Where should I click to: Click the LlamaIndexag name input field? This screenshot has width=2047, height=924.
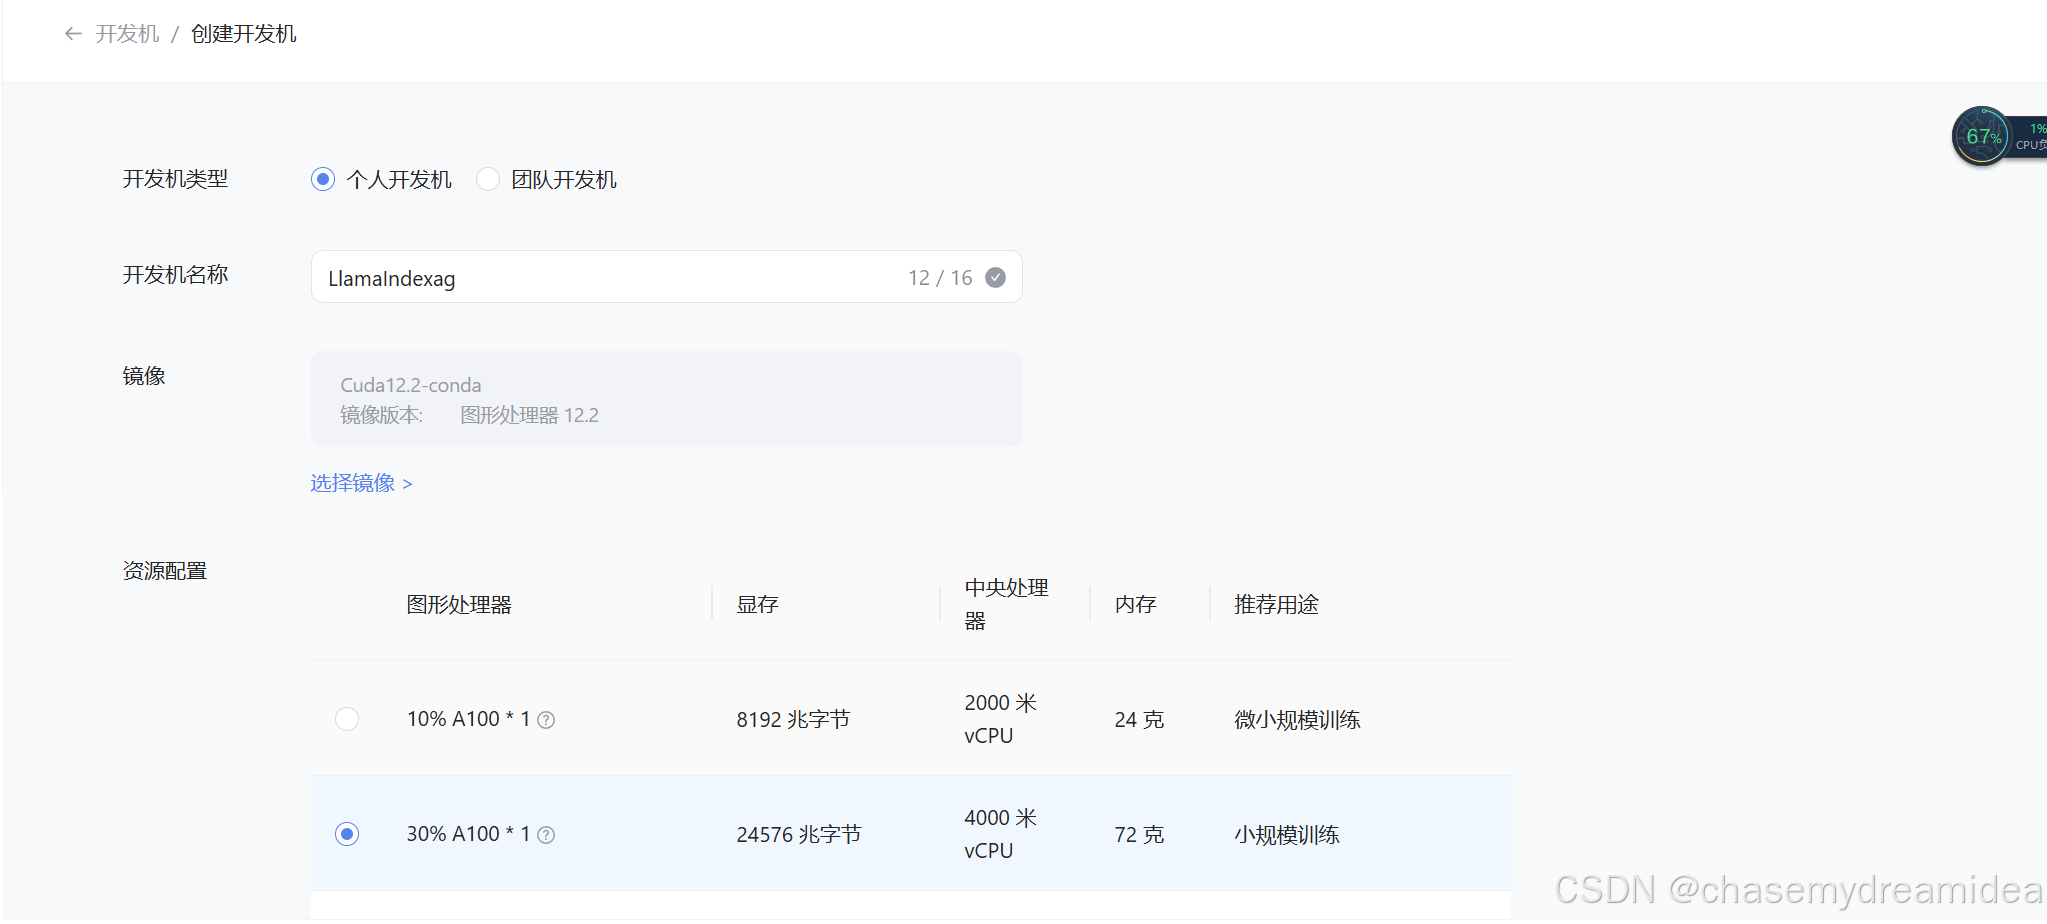(600, 277)
